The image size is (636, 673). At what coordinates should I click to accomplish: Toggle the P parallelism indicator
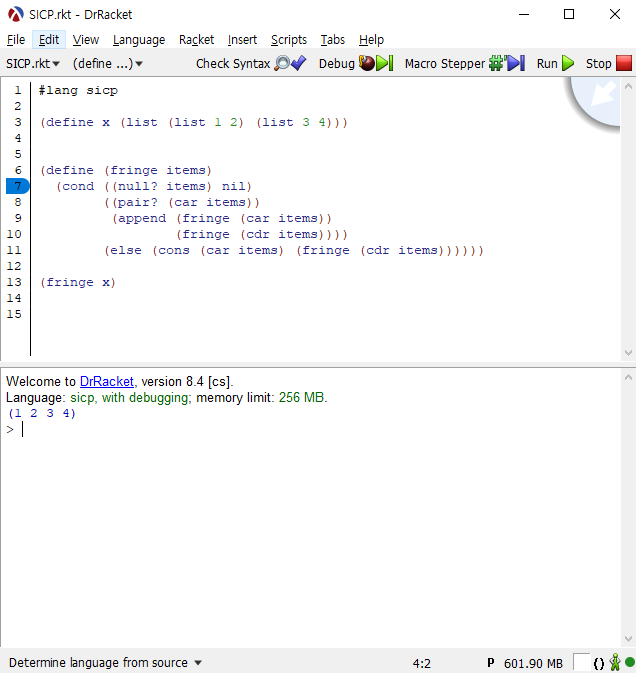491,663
